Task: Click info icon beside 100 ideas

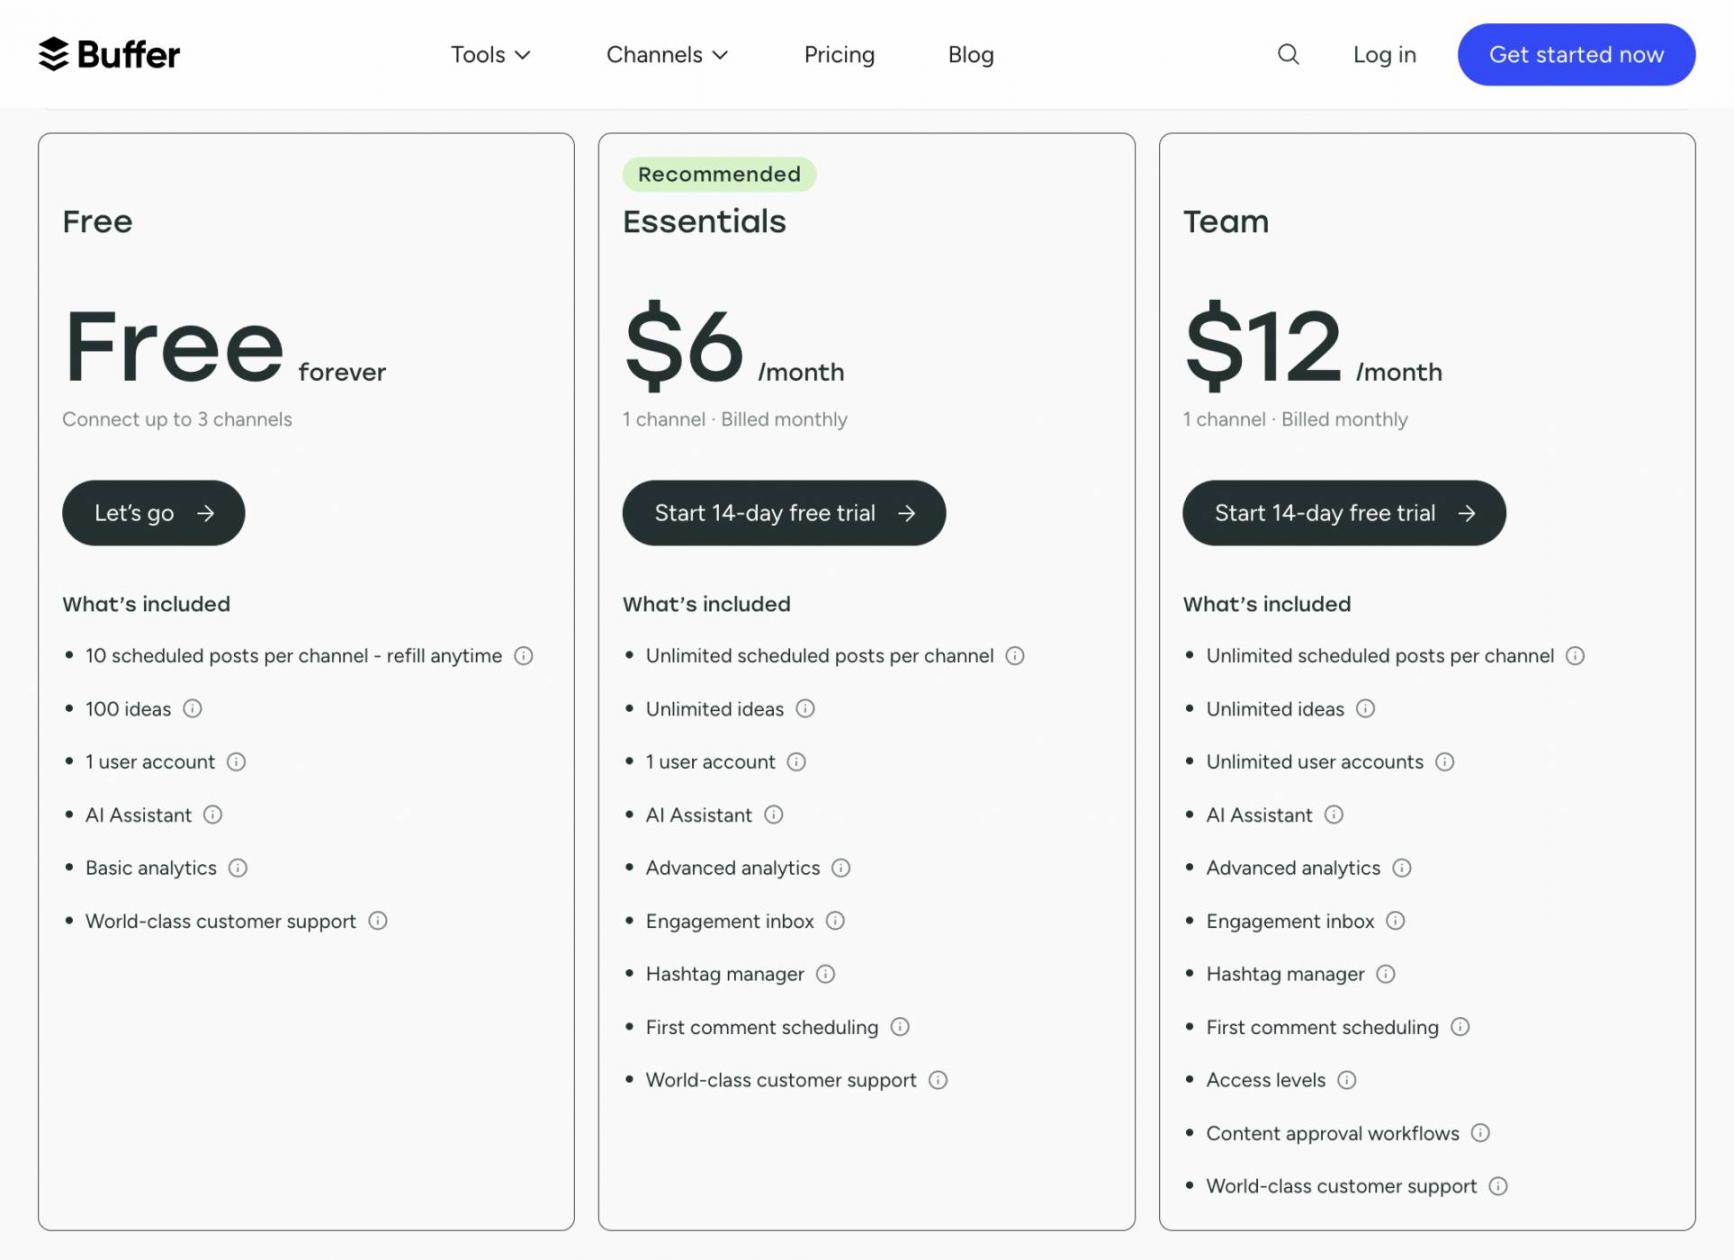Action: tap(193, 709)
